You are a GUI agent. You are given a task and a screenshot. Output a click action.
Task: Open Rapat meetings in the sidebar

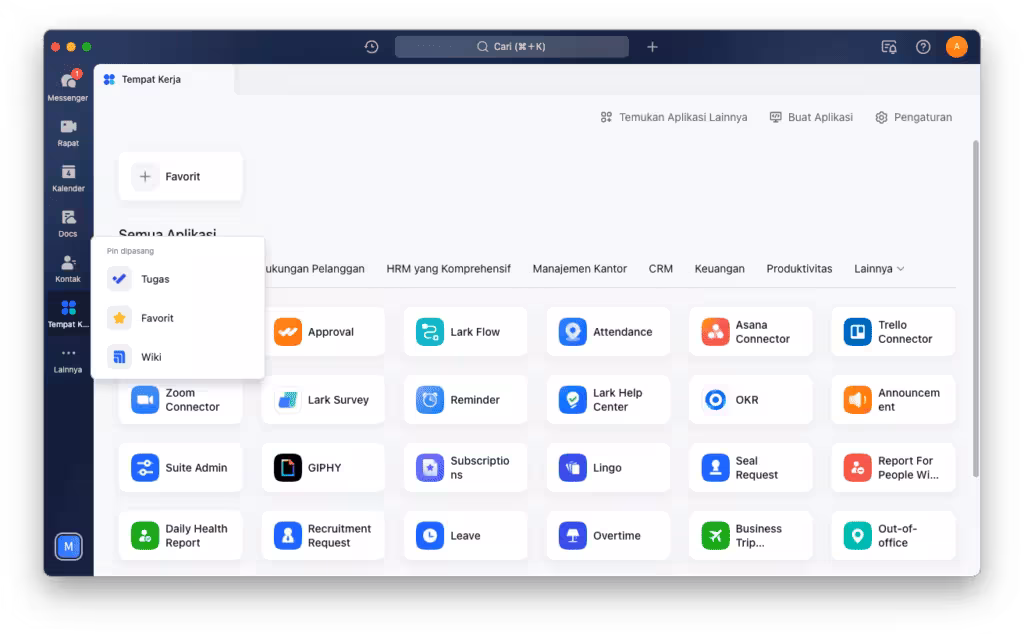click(68, 133)
